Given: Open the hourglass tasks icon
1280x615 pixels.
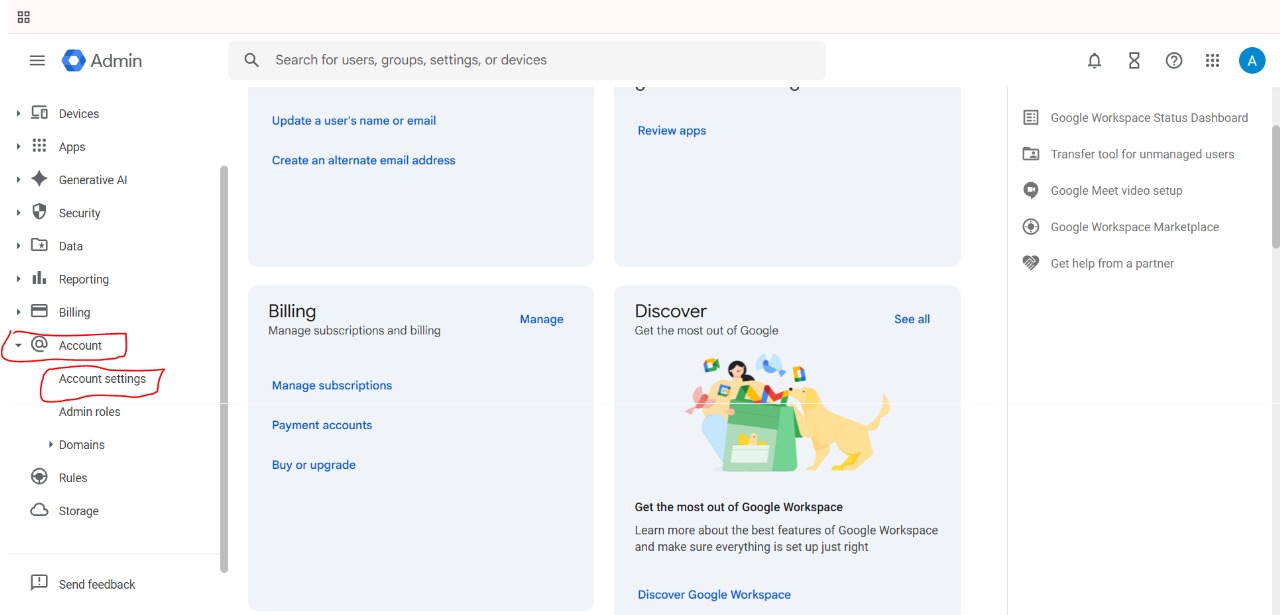Looking at the screenshot, I should pyautogui.click(x=1134, y=60).
